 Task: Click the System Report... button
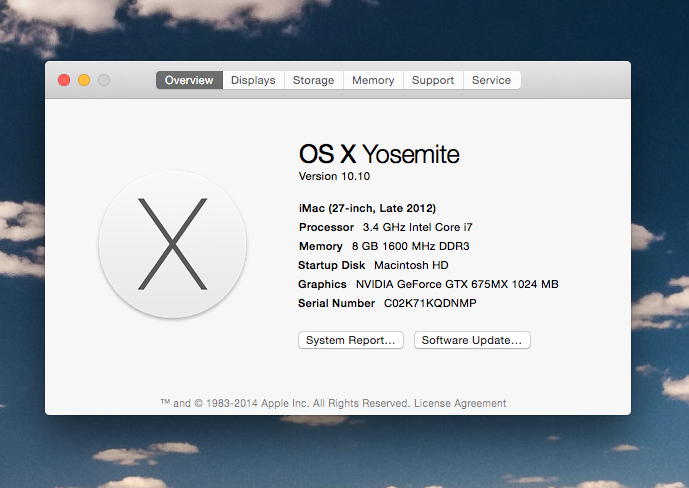(351, 340)
